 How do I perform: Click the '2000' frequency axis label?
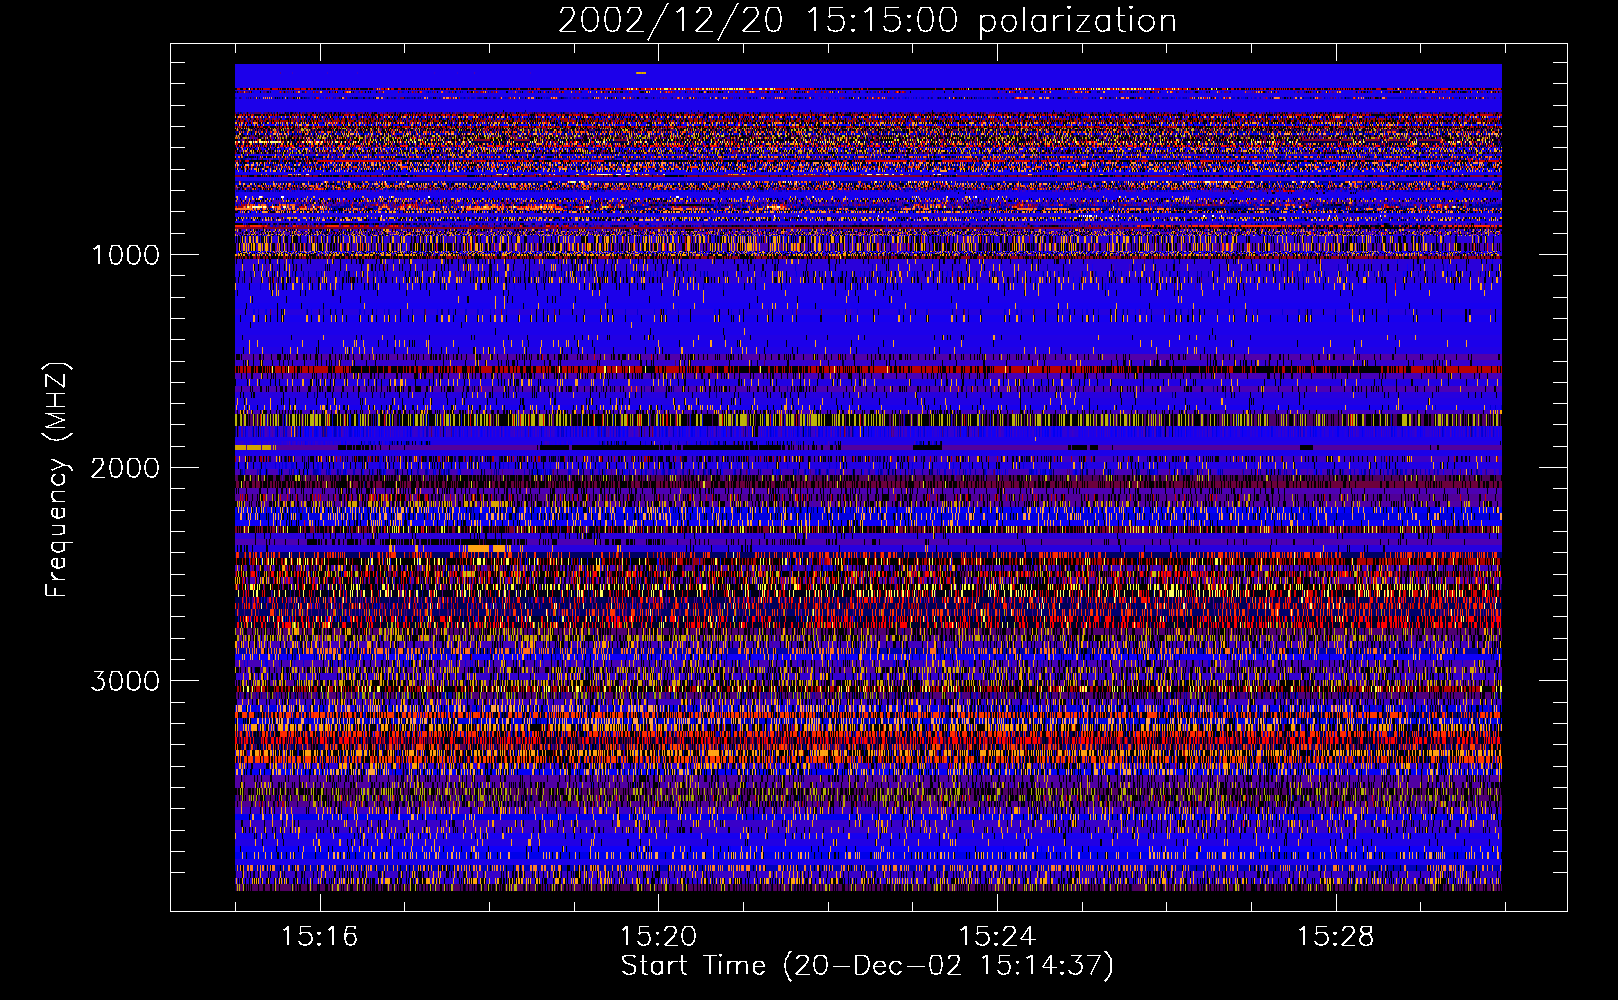pyautogui.click(x=125, y=468)
